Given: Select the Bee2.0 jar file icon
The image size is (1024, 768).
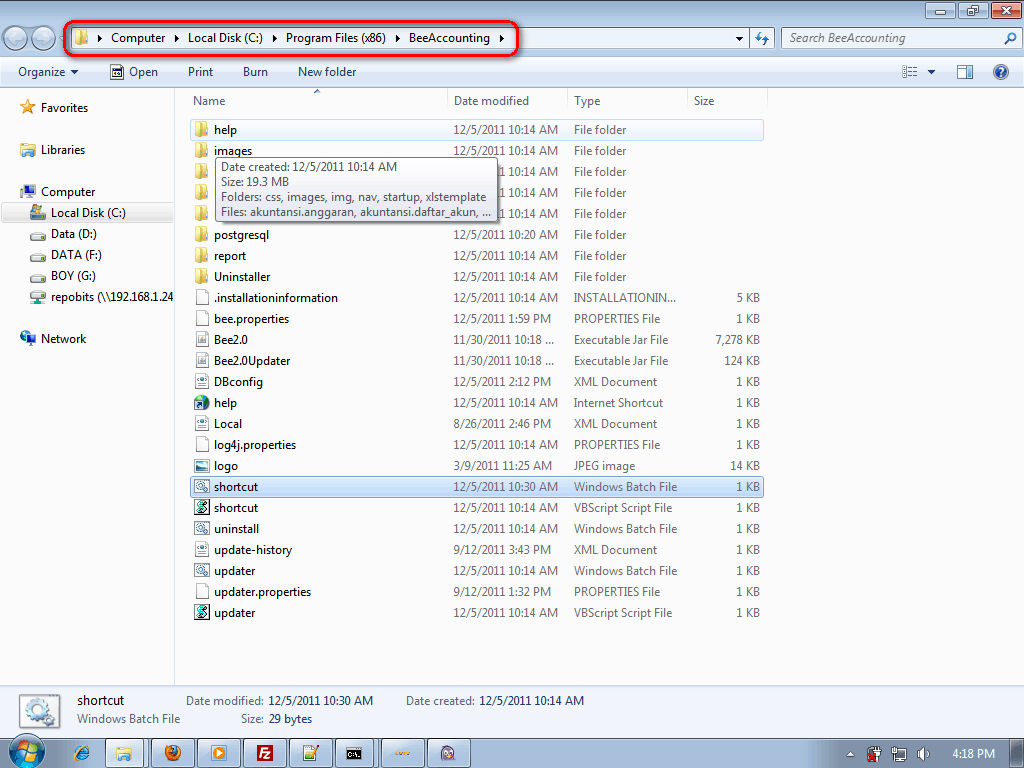Looking at the screenshot, I should click(x=202, y=340).
